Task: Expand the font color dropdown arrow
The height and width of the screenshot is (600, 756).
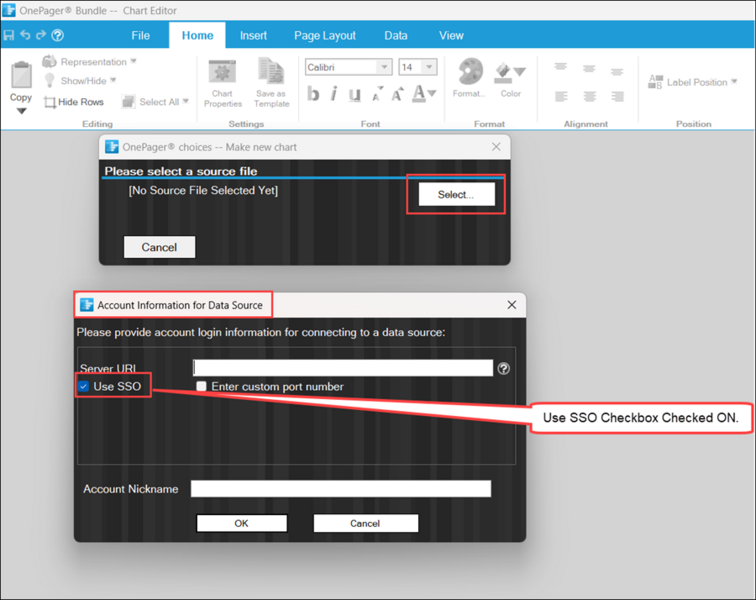Action: pos(432,94)
